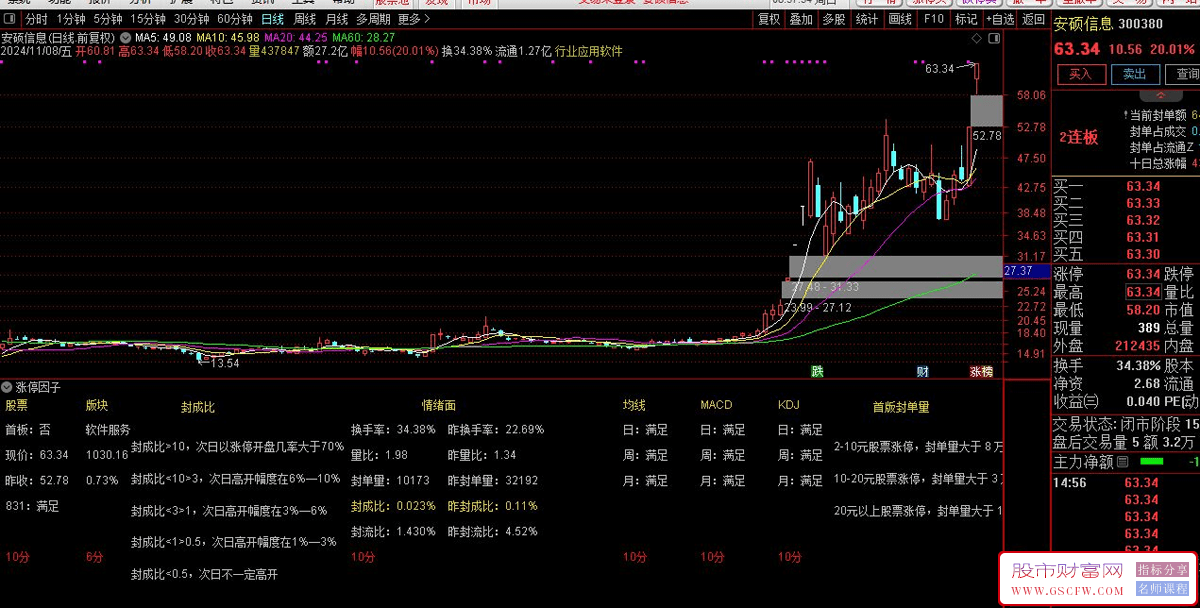Click the 跌 marker under the chart
The height and width of the screenshot is (608, 1200).
817,371
